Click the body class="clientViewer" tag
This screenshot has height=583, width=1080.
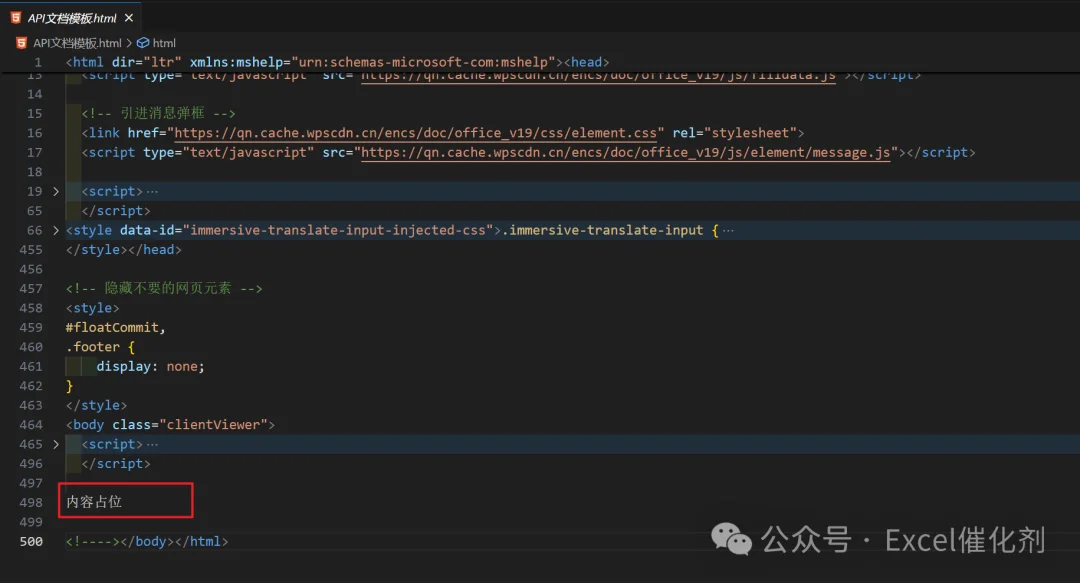[170, 425]
